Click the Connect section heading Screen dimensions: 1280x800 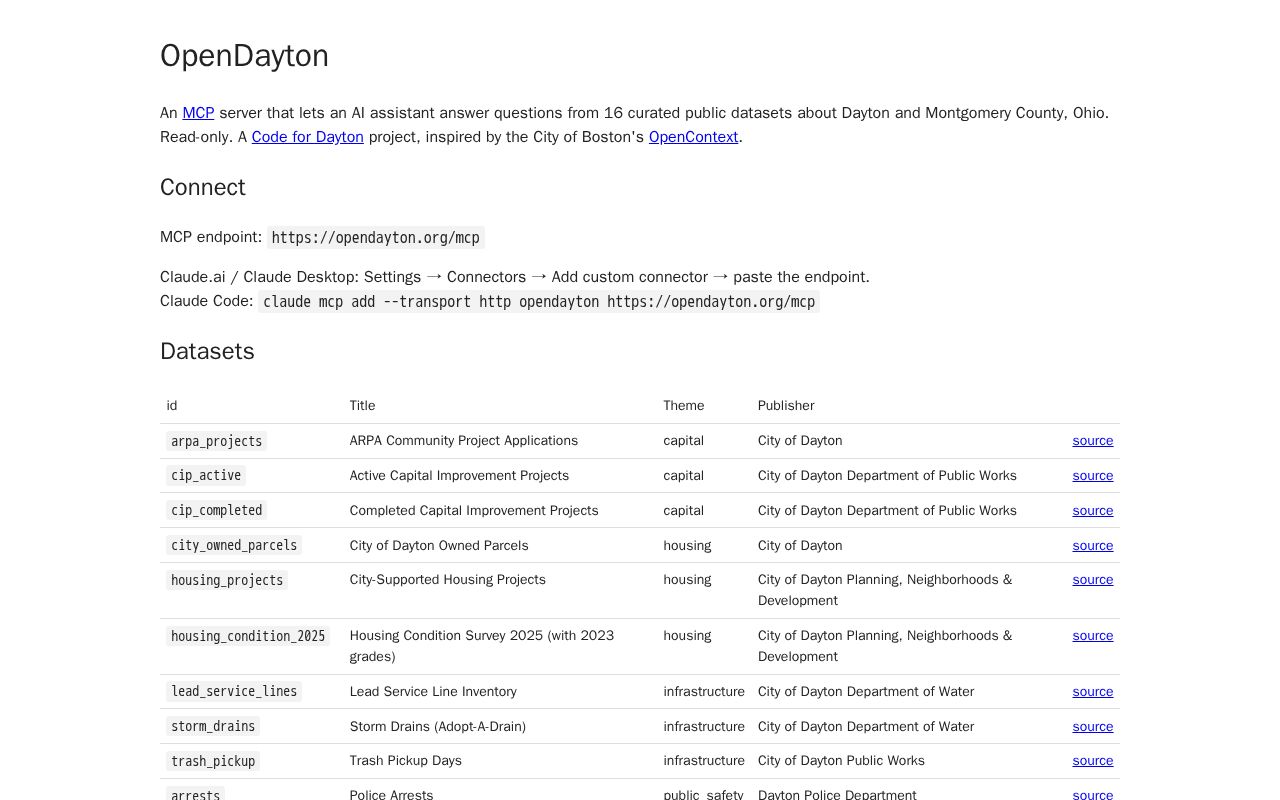203,188
